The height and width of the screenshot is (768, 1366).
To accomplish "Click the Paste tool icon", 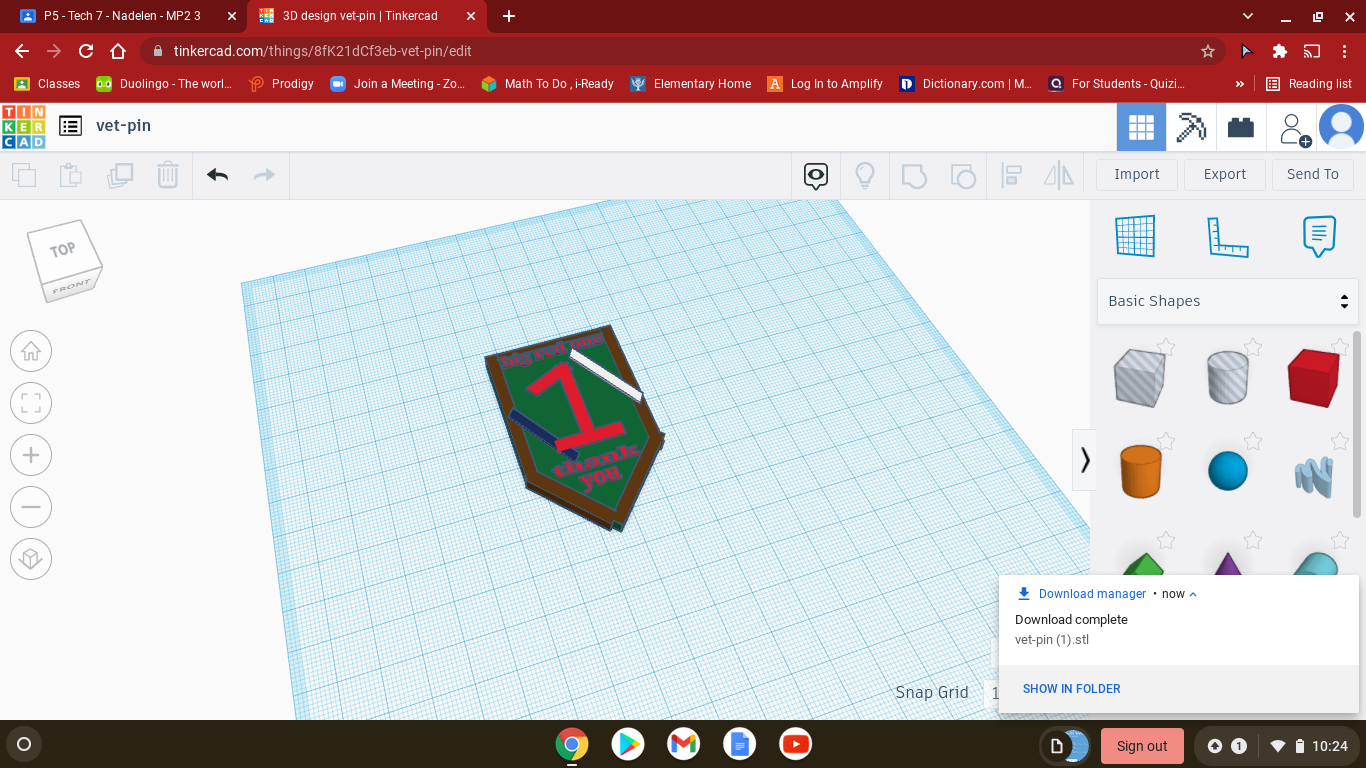I will click(71, 175).
